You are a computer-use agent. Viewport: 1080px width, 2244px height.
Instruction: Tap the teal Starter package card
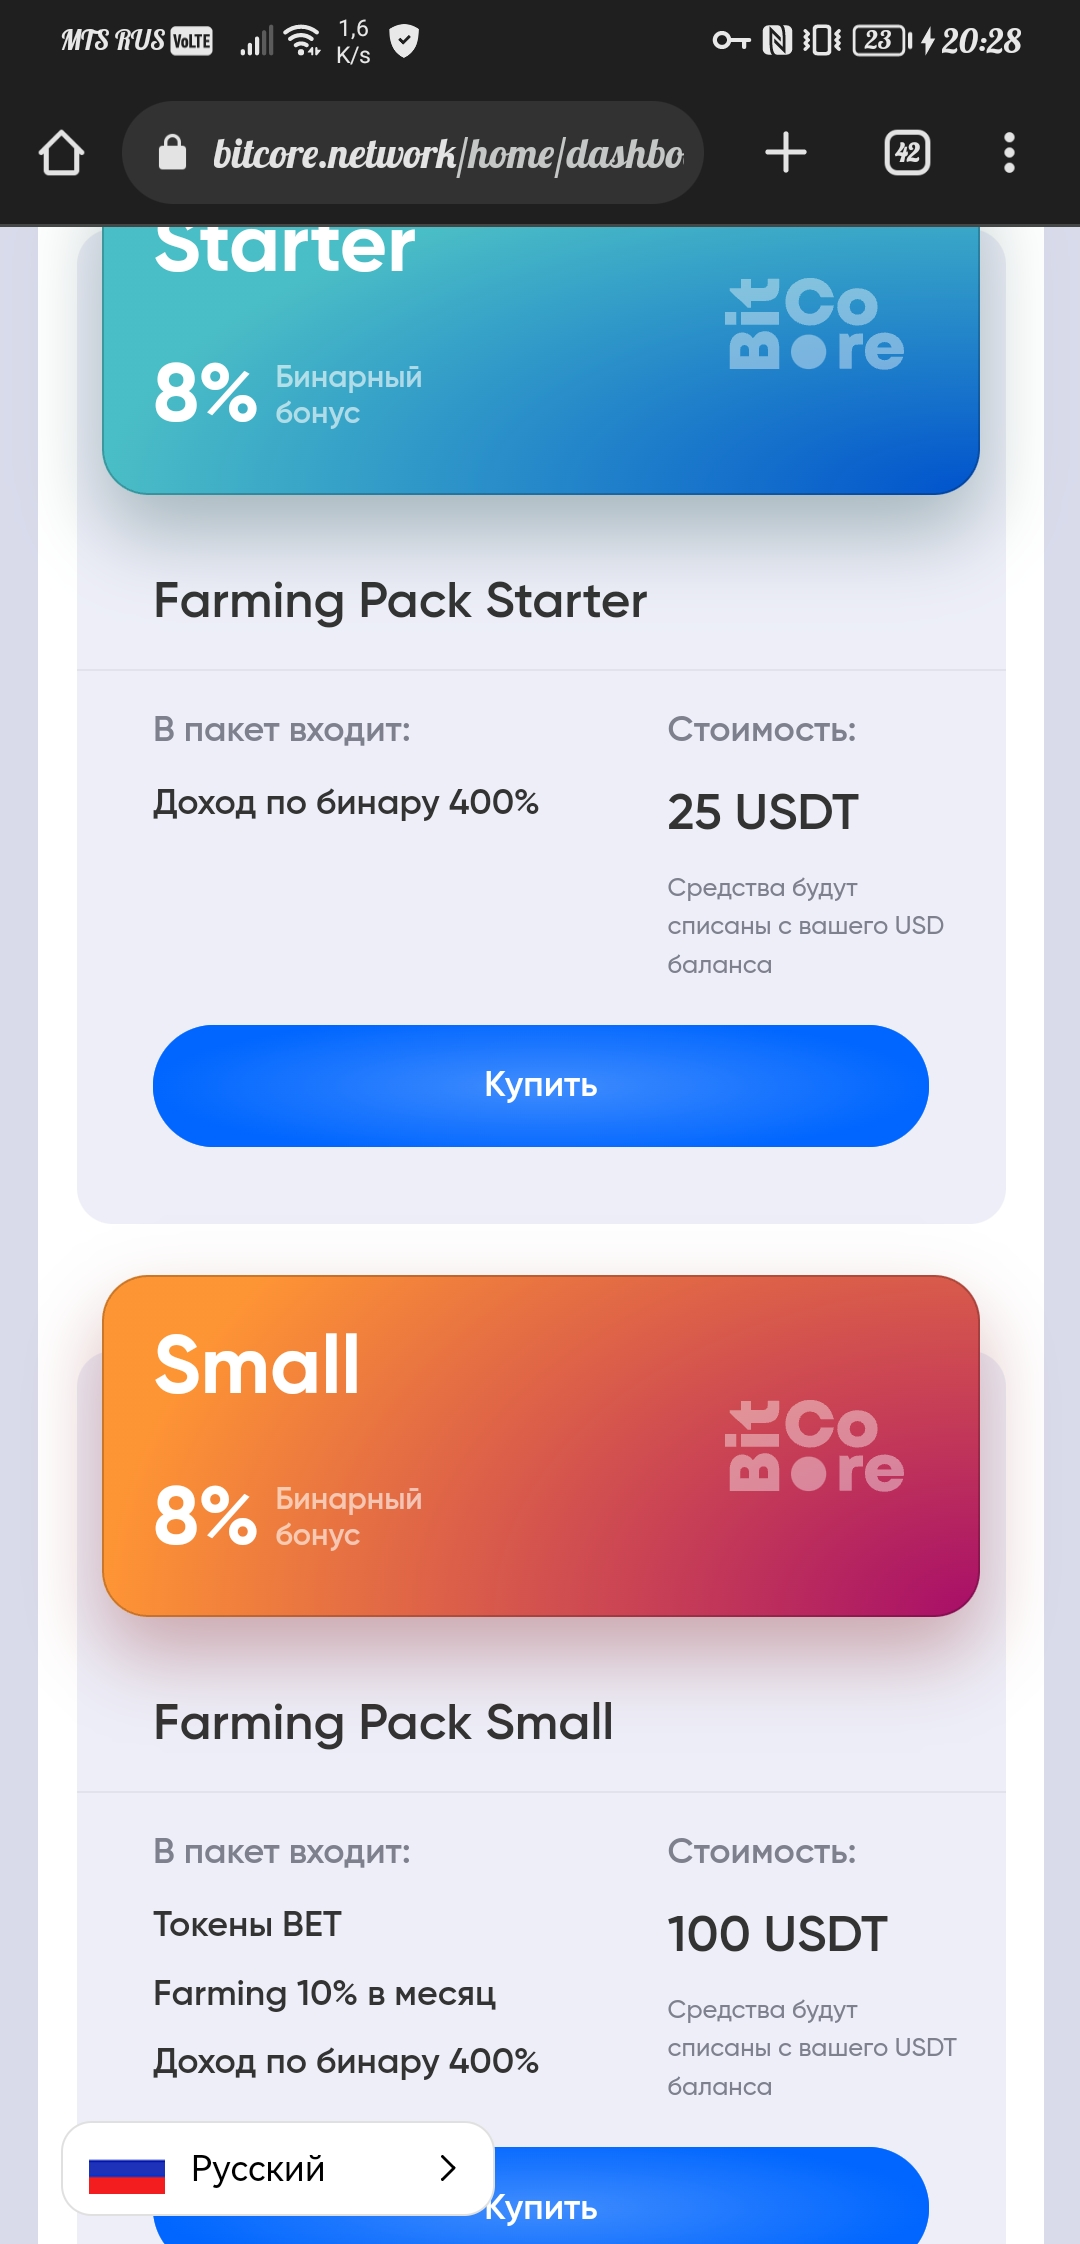coord(541,360)
